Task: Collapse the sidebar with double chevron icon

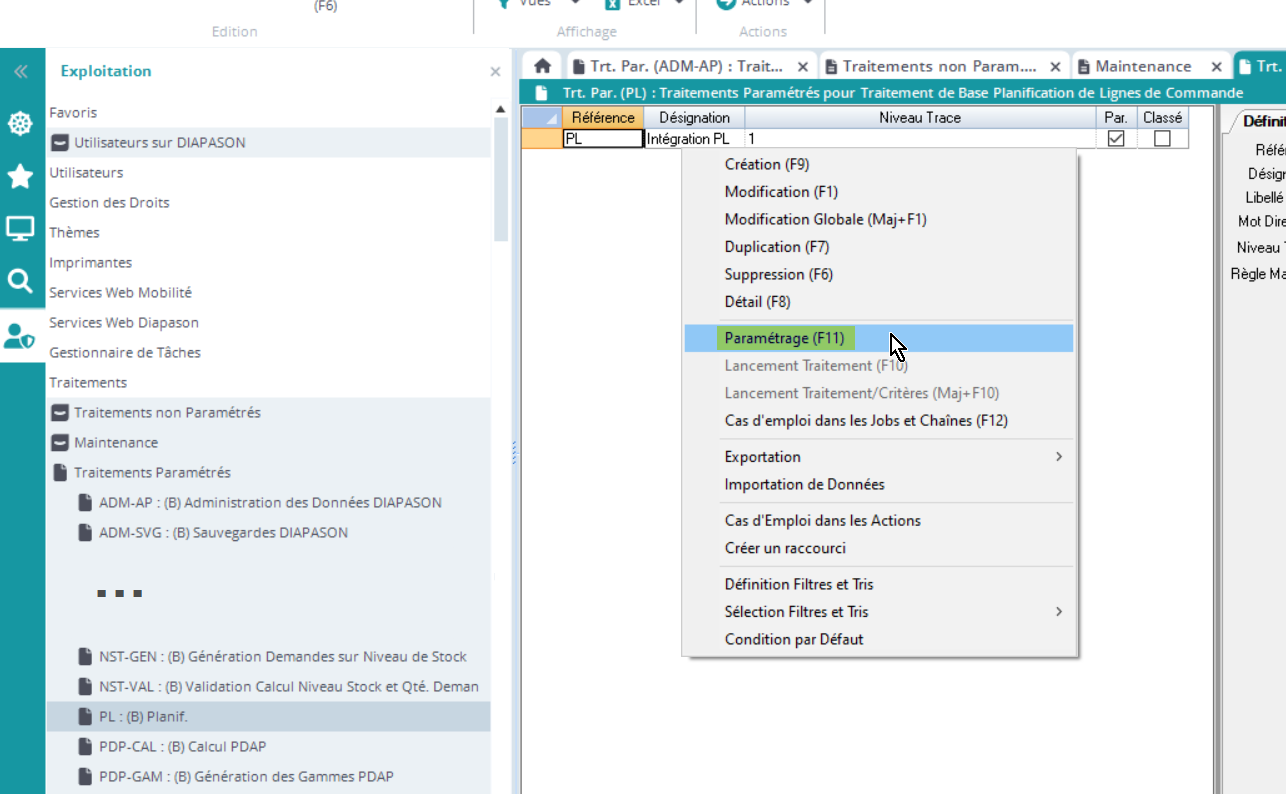Action: pos(21,72)
